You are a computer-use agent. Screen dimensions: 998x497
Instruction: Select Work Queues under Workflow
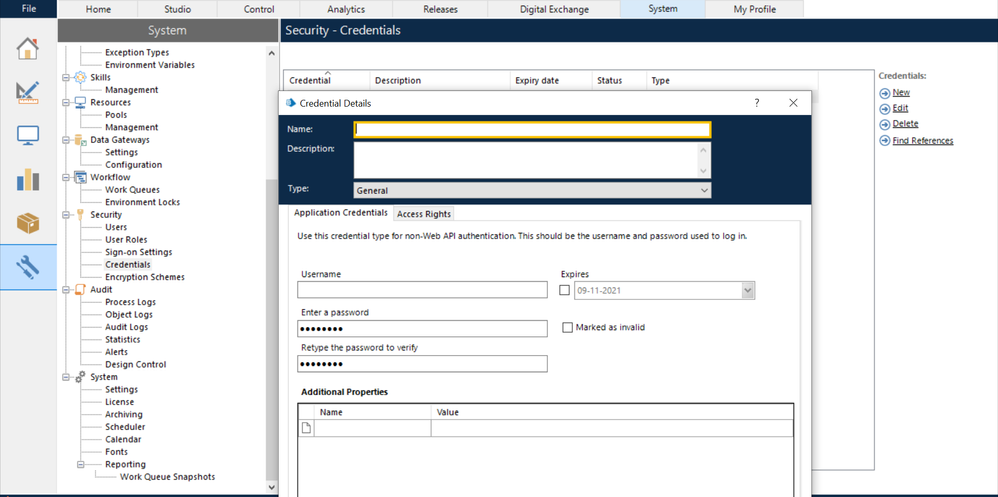[132, 190]
